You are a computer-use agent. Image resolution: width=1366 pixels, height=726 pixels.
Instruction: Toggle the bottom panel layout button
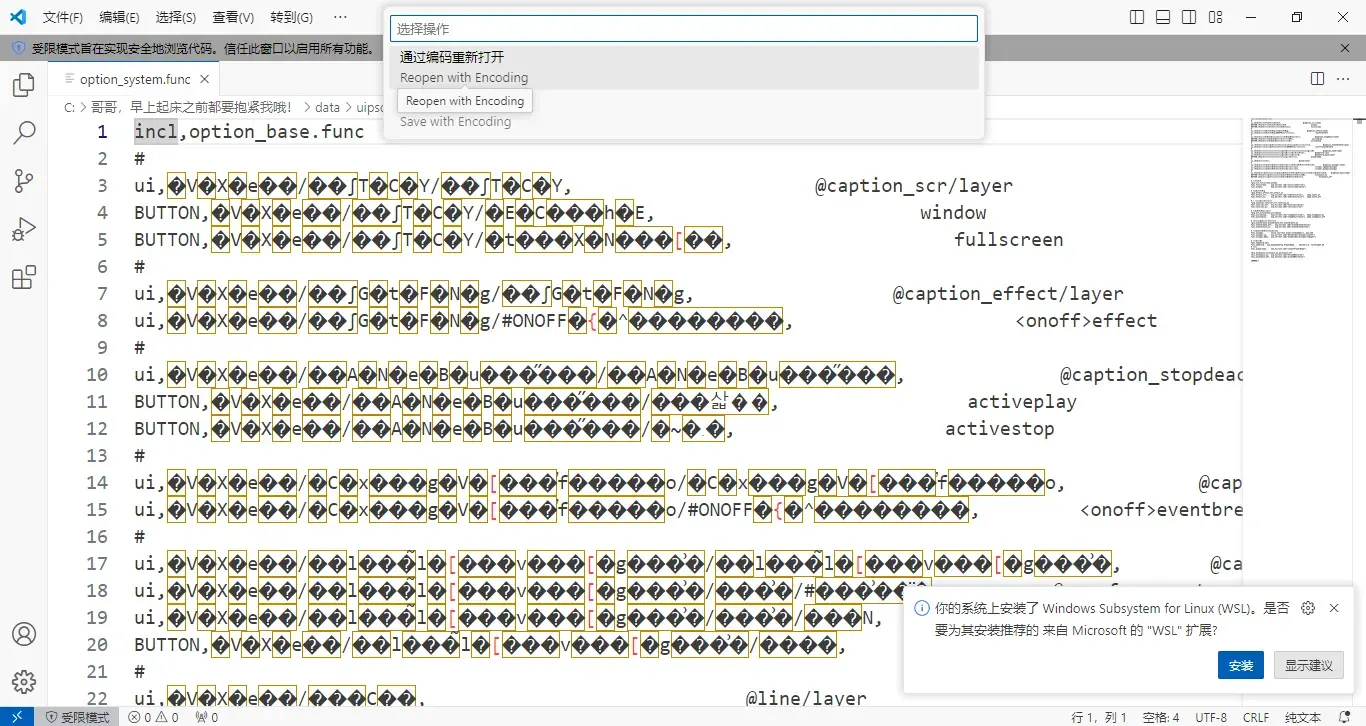point(1163,17)
